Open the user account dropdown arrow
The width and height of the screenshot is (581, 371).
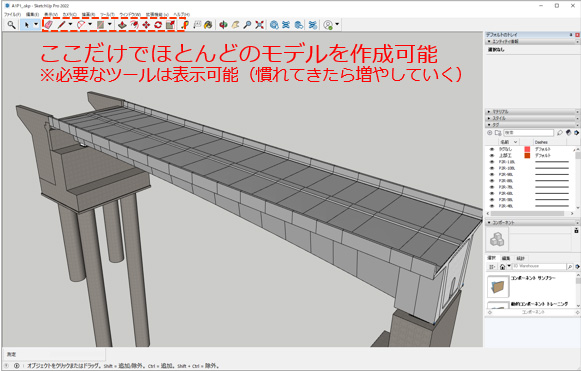point(337,24)
